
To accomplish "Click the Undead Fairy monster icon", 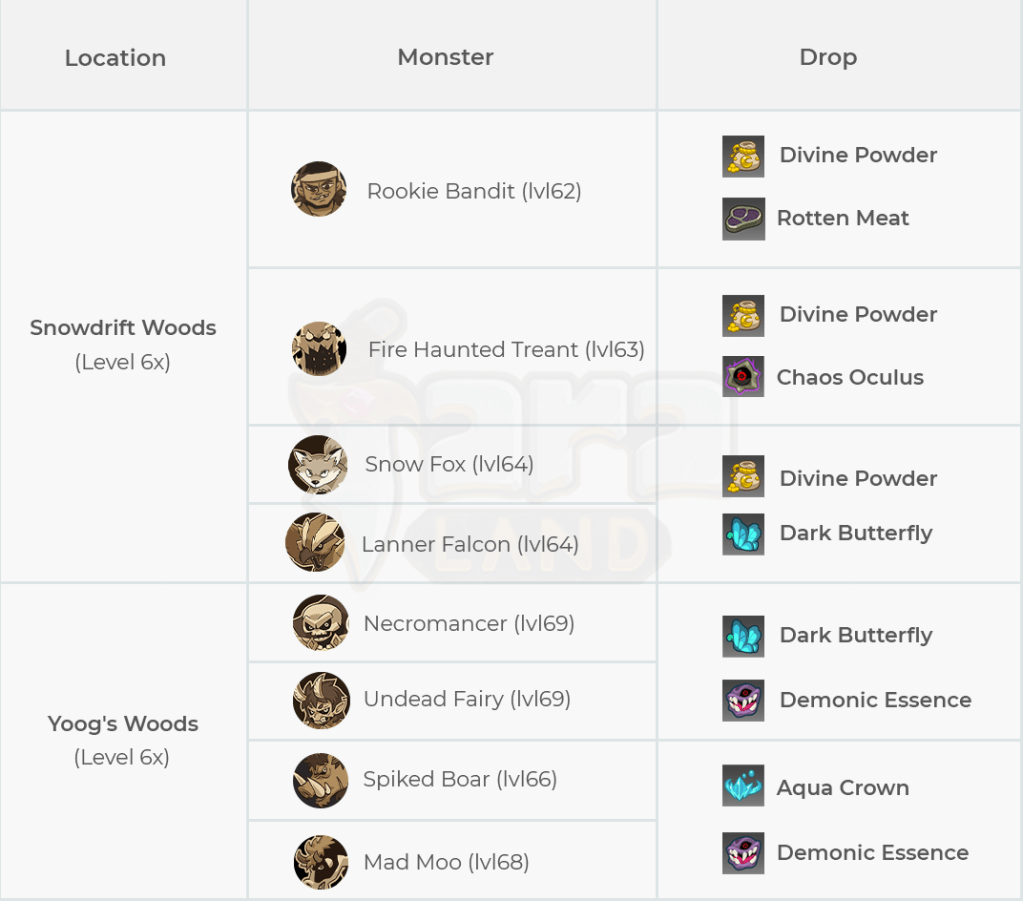I will tap(321, 700).
